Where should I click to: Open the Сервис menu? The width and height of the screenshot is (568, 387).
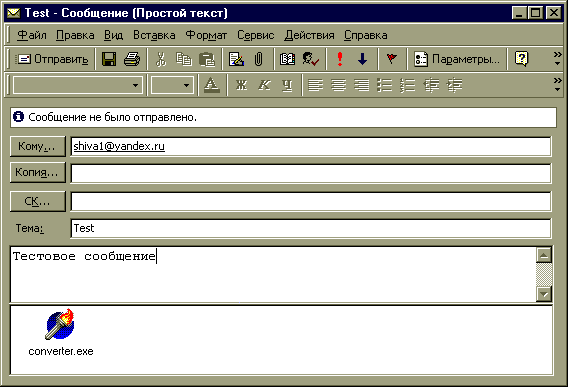(x=256, y=35)
